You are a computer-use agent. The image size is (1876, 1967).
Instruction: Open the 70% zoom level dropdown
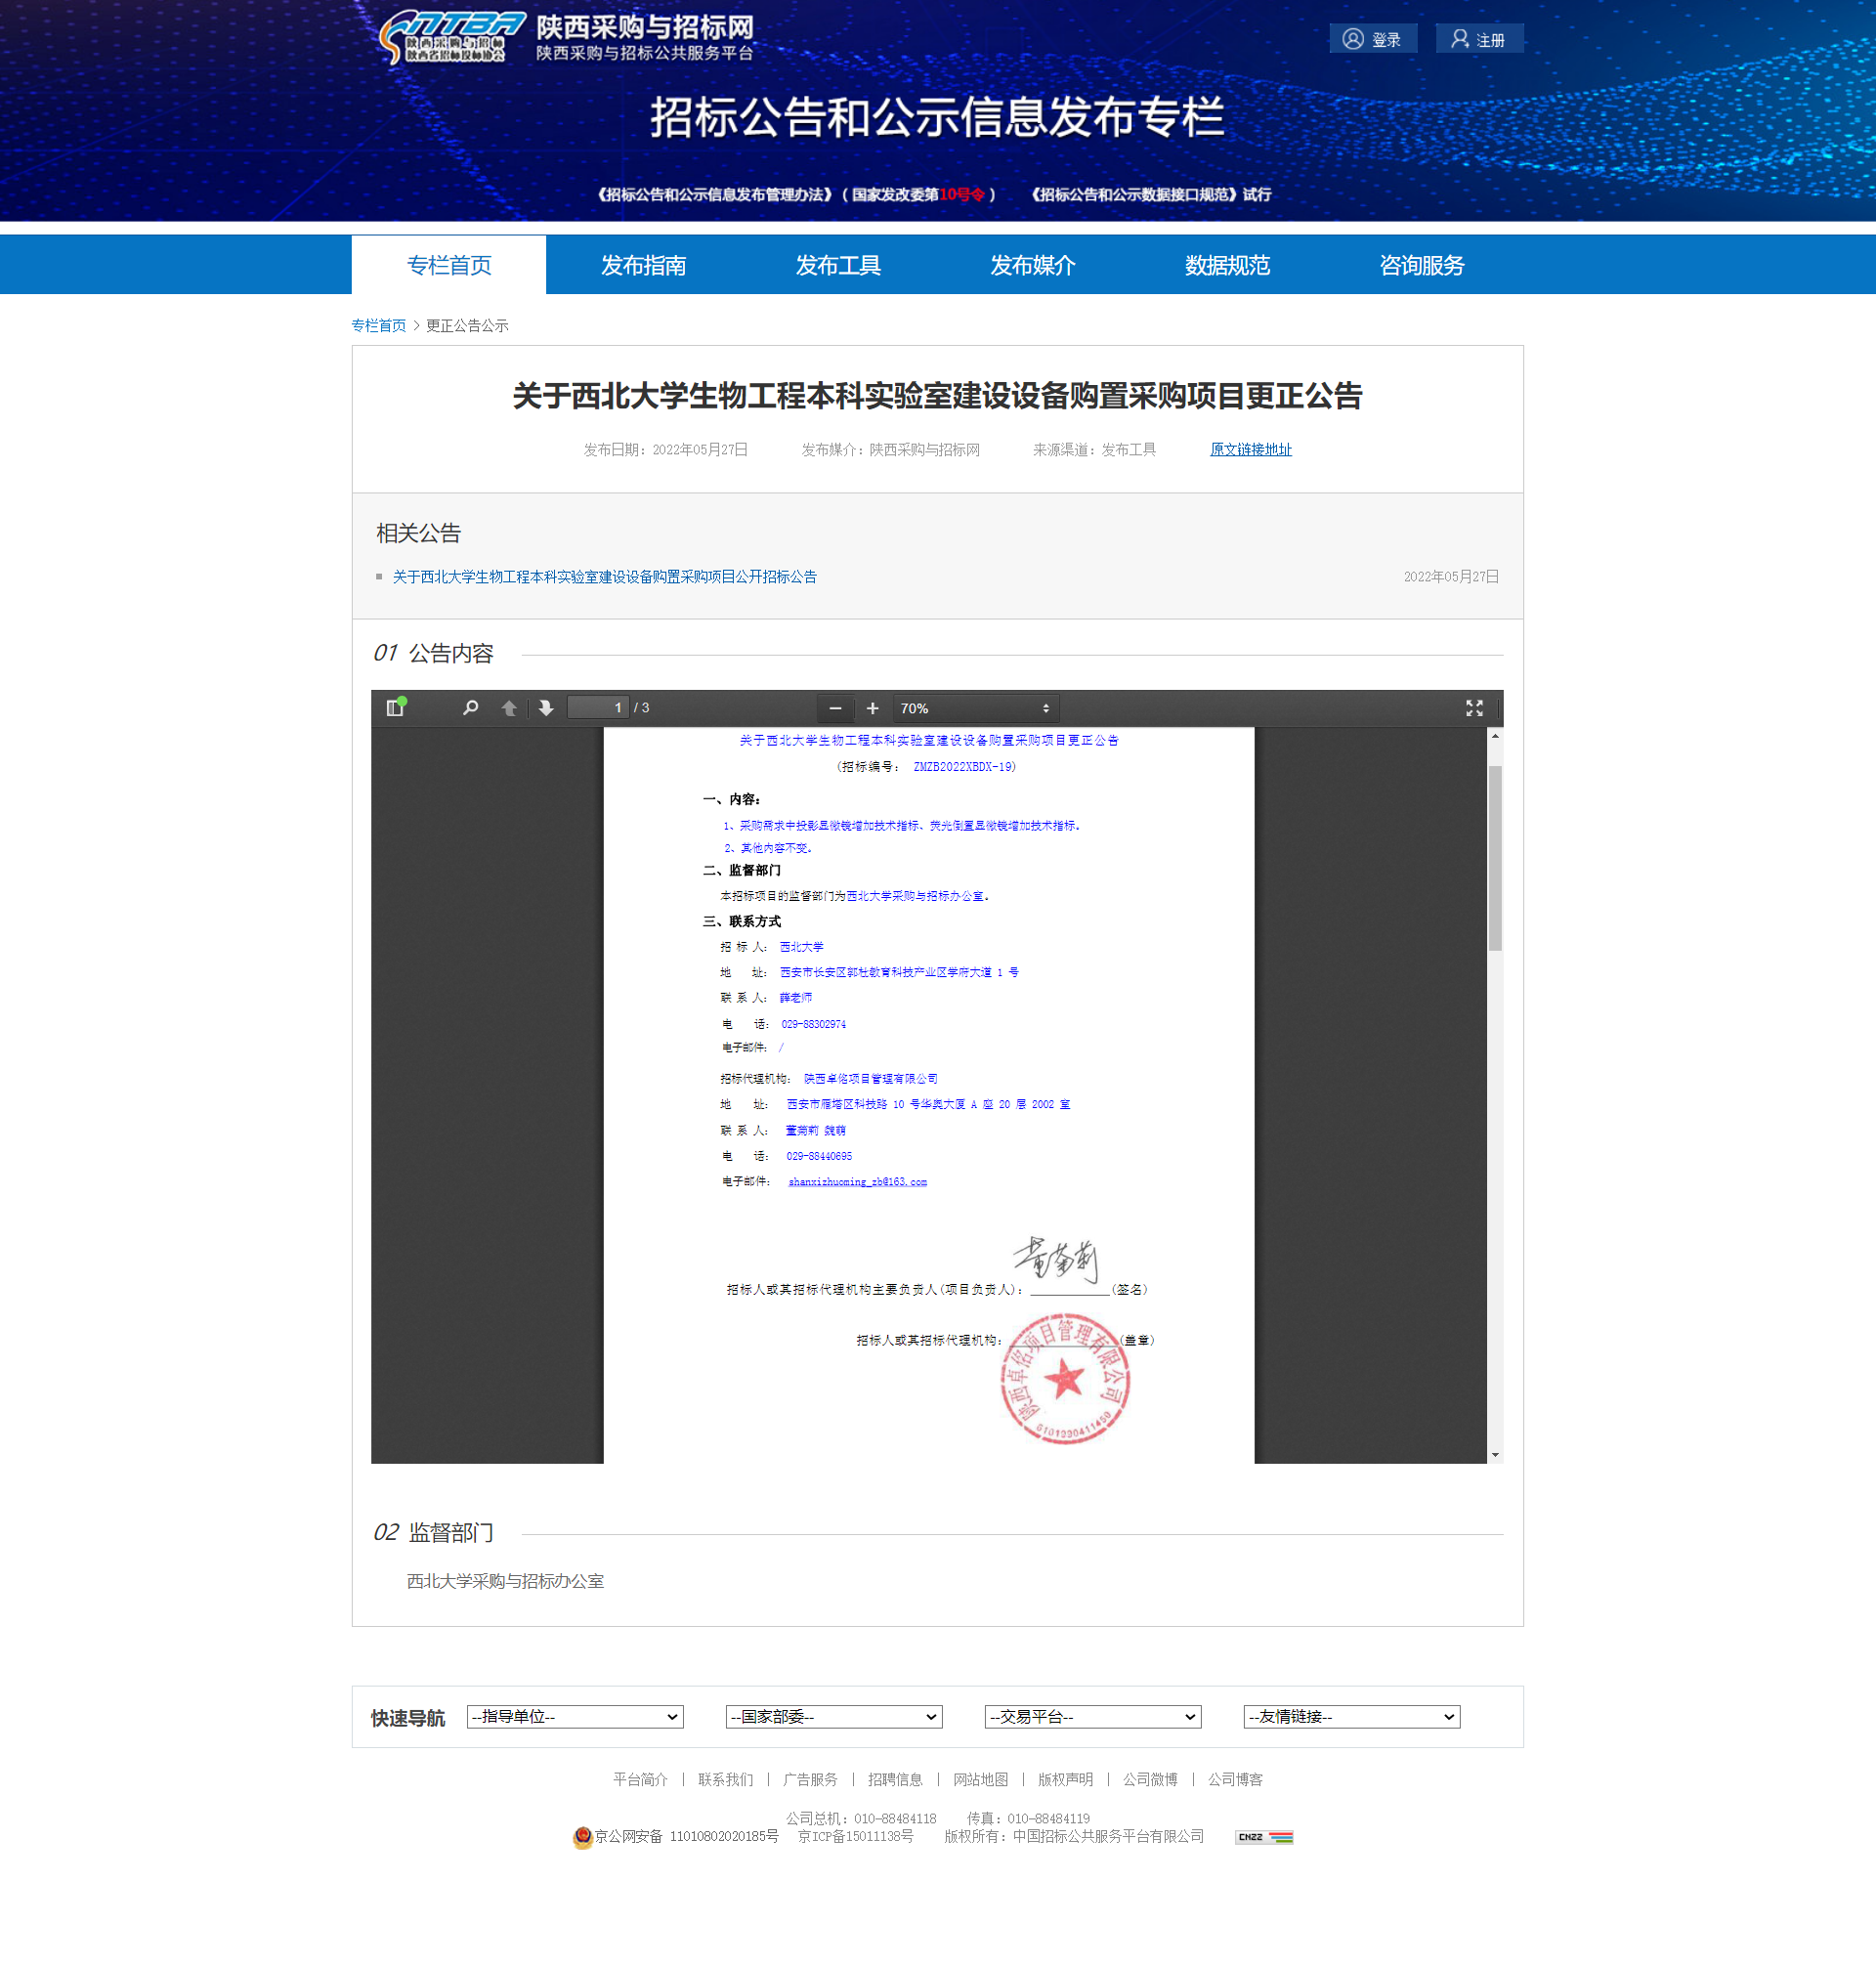pyautogui.click(x=974, y=708)
